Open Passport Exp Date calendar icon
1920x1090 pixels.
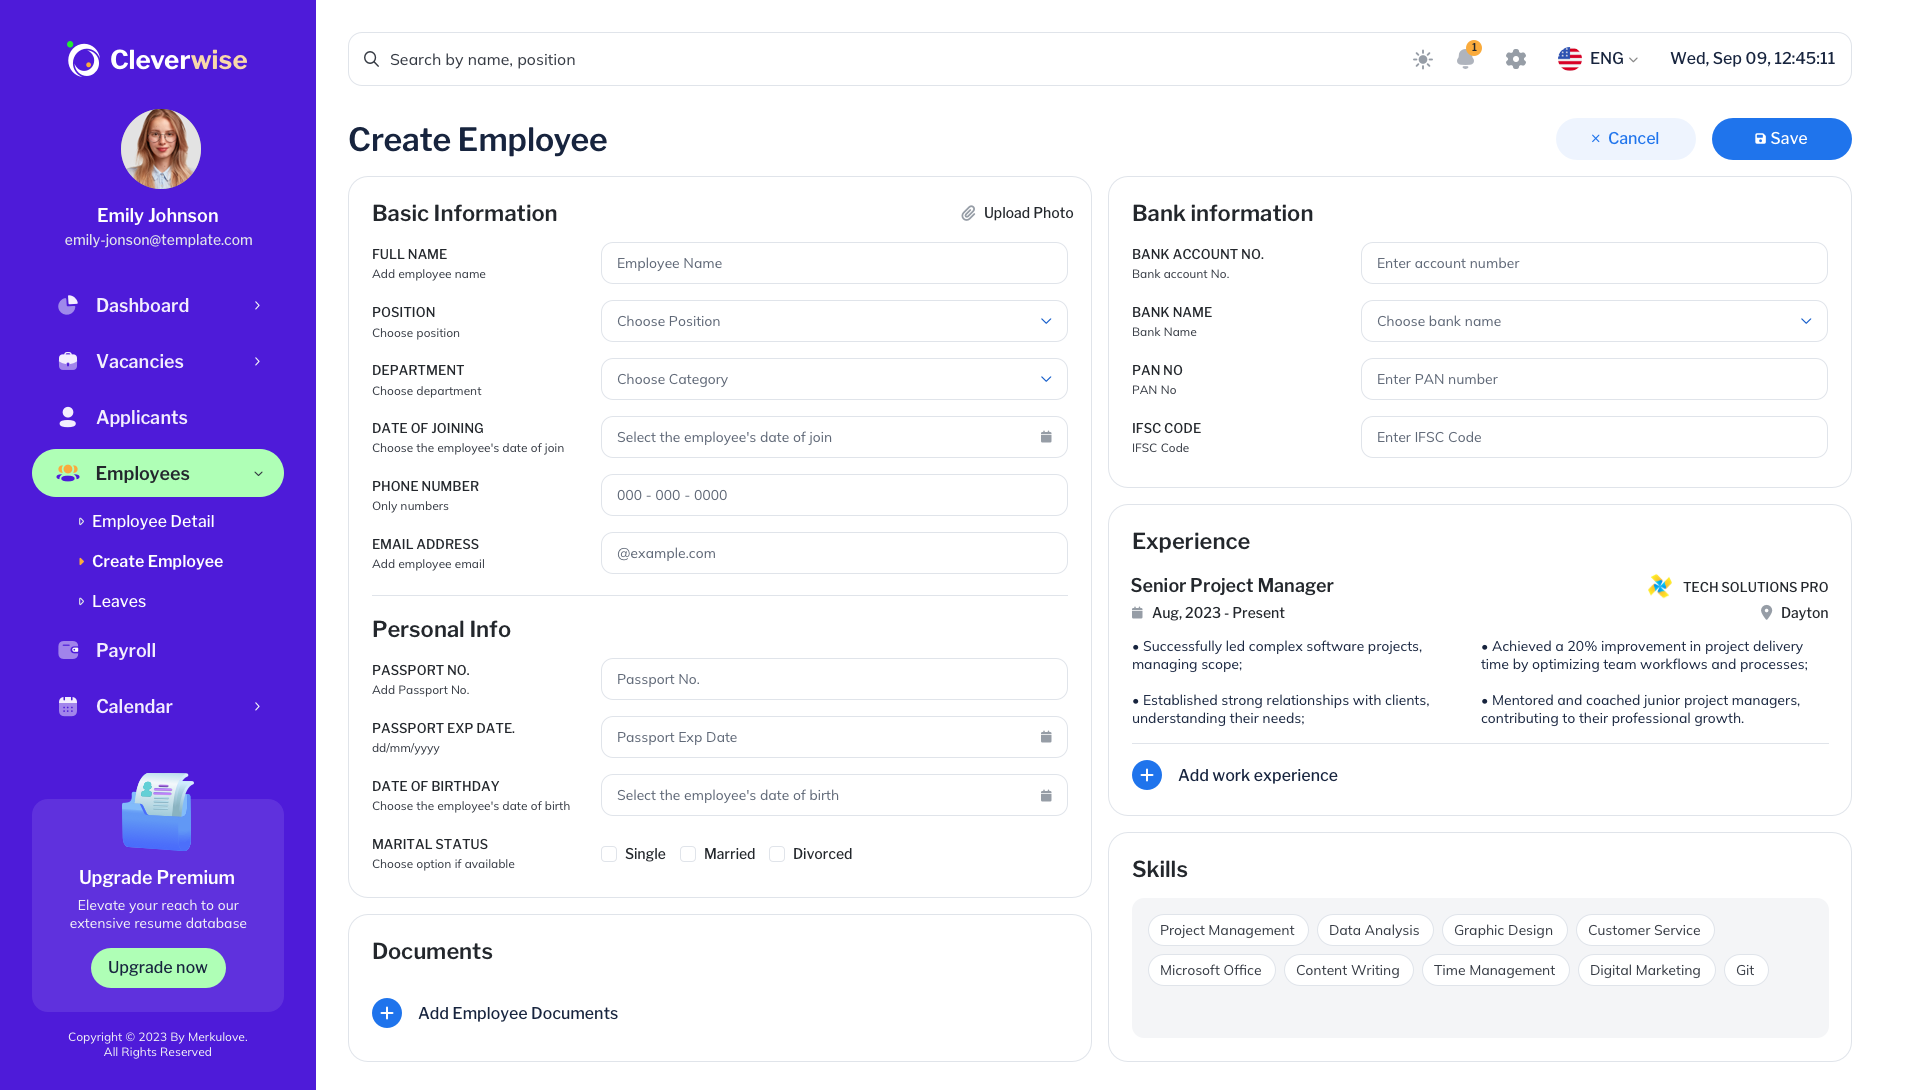(x=1046, y=737)
